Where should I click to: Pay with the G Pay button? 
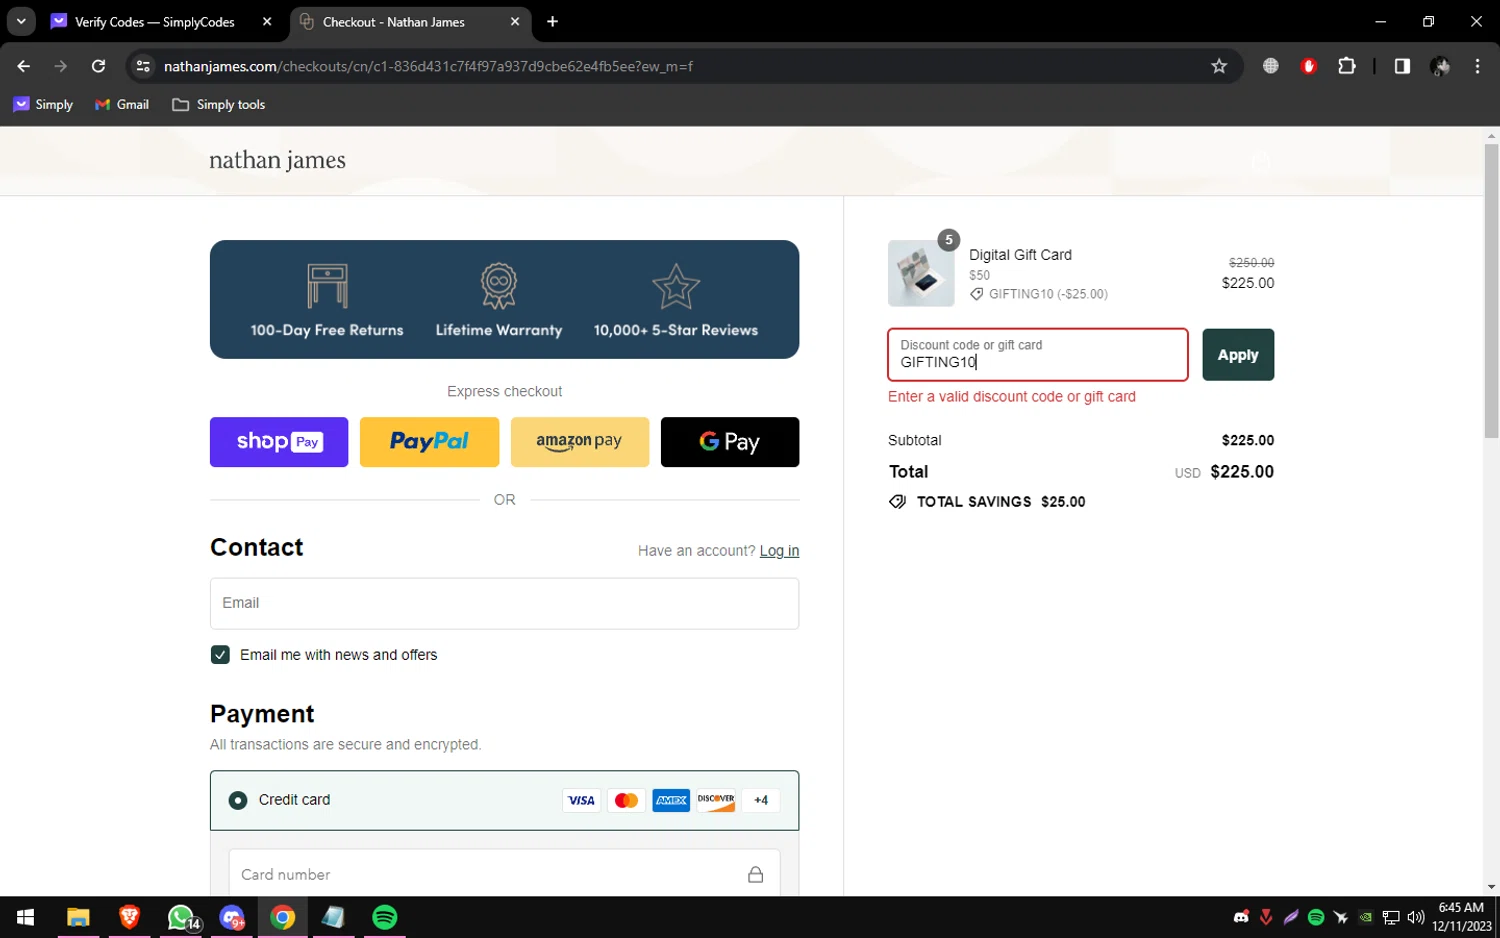click(x=730, y=442)
